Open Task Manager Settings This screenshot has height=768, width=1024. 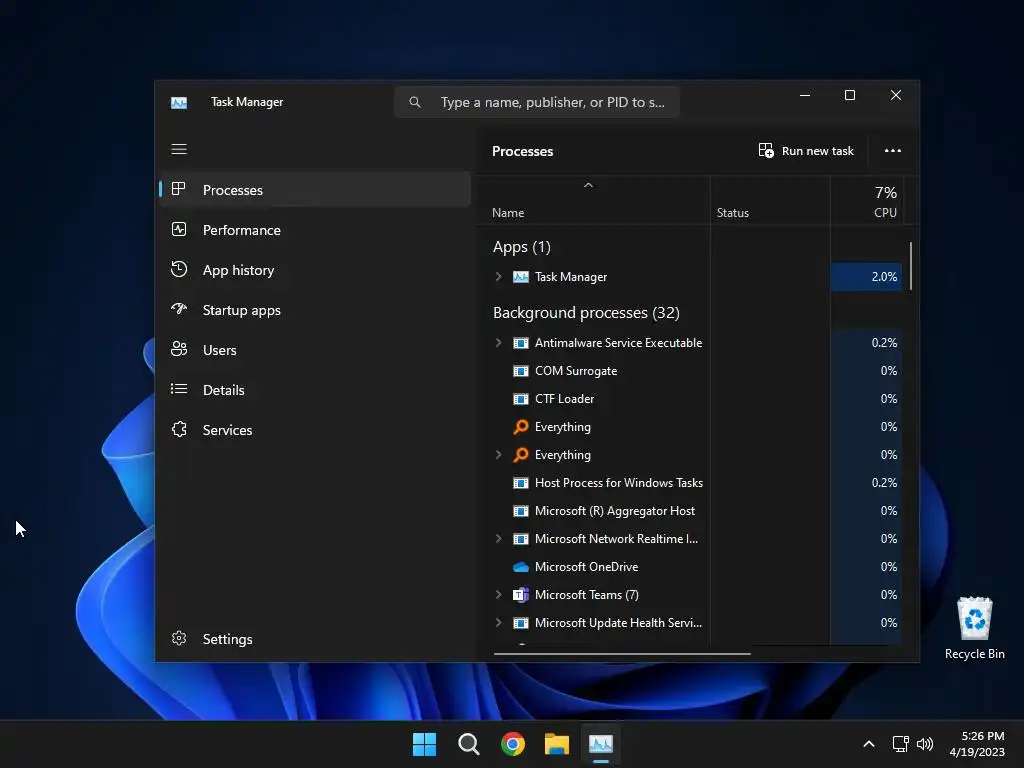pos(315,639)
